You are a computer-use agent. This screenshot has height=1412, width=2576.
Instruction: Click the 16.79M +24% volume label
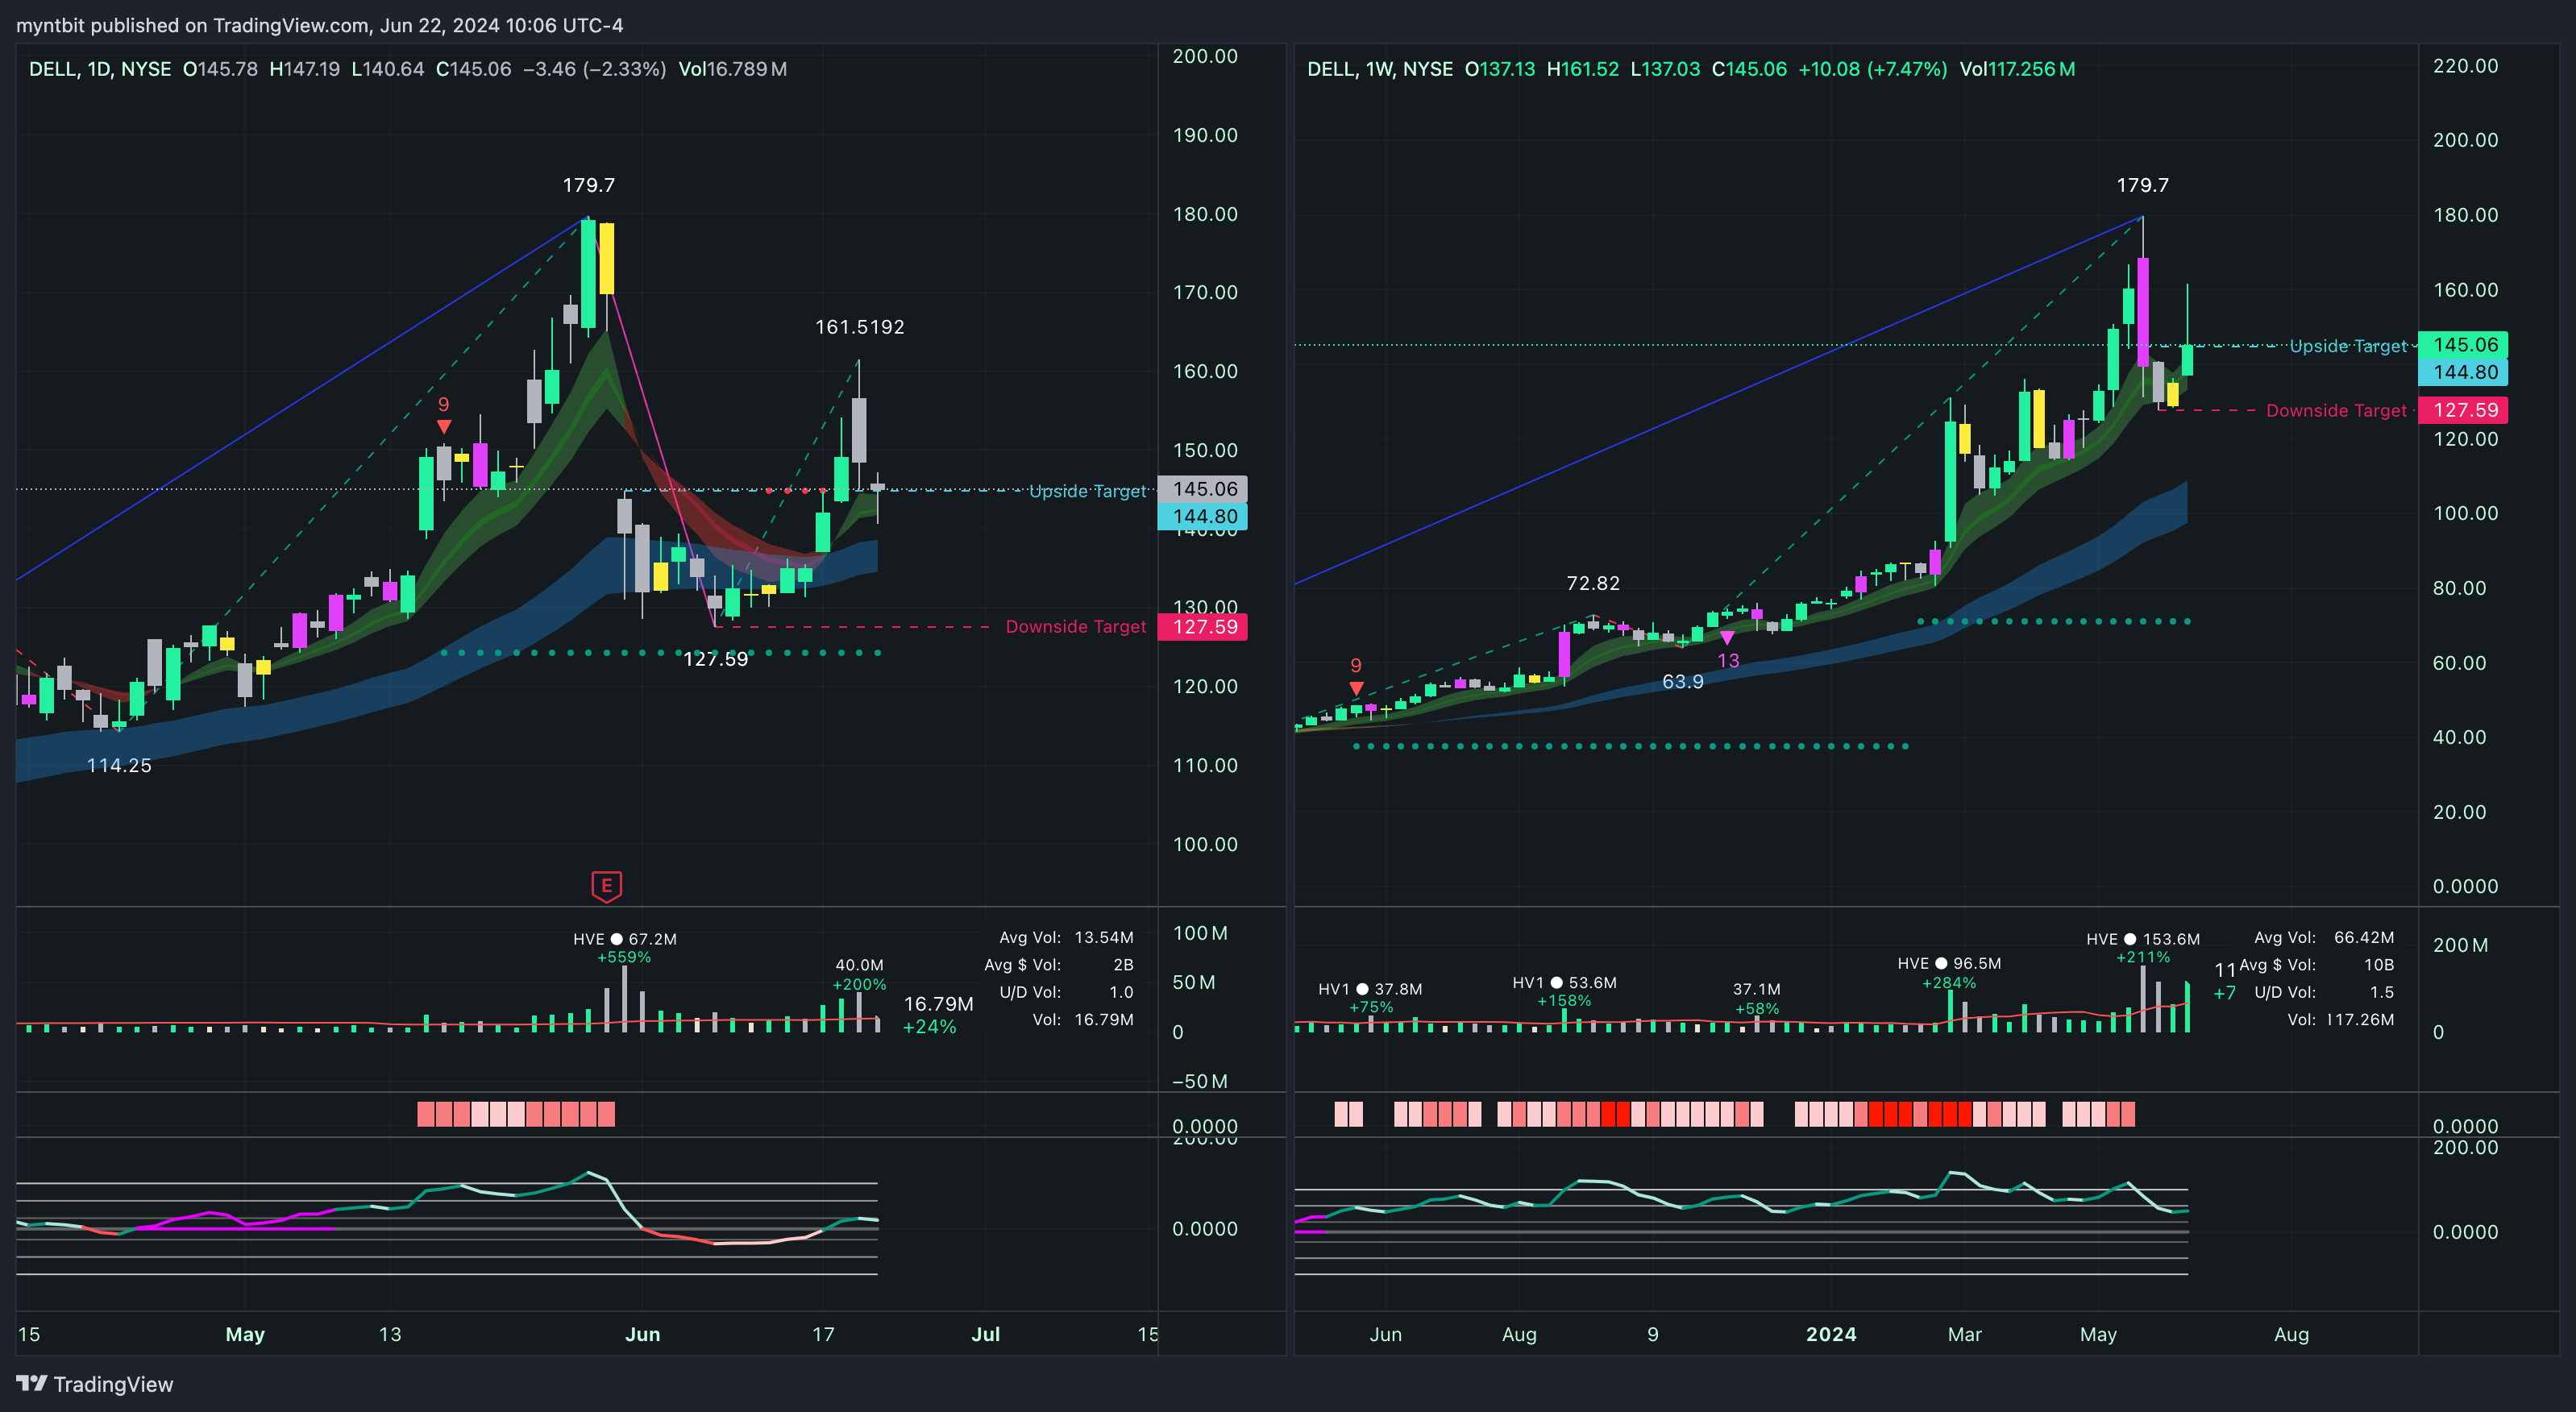click(937, 1014)
